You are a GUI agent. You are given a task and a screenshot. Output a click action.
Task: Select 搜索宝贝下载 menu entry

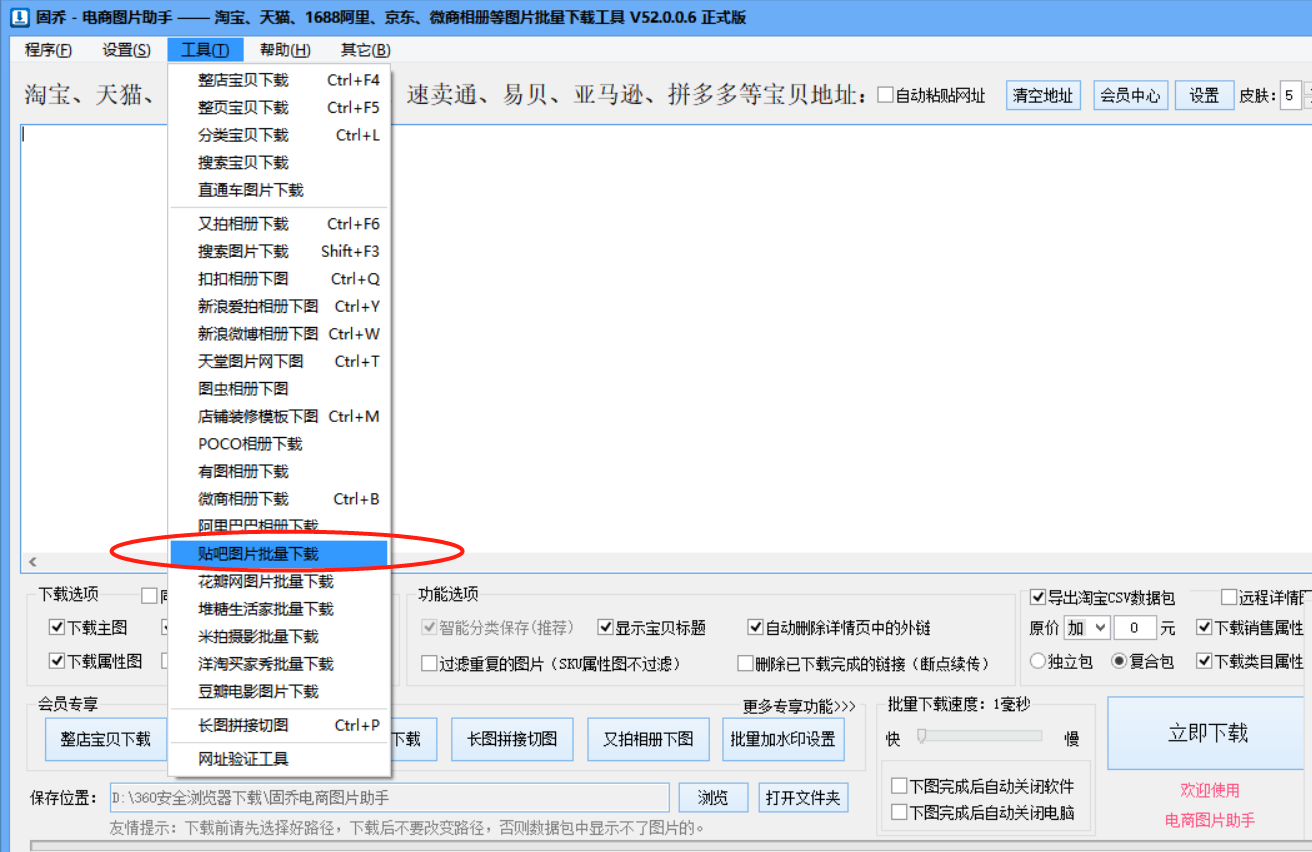click(279, 162)
